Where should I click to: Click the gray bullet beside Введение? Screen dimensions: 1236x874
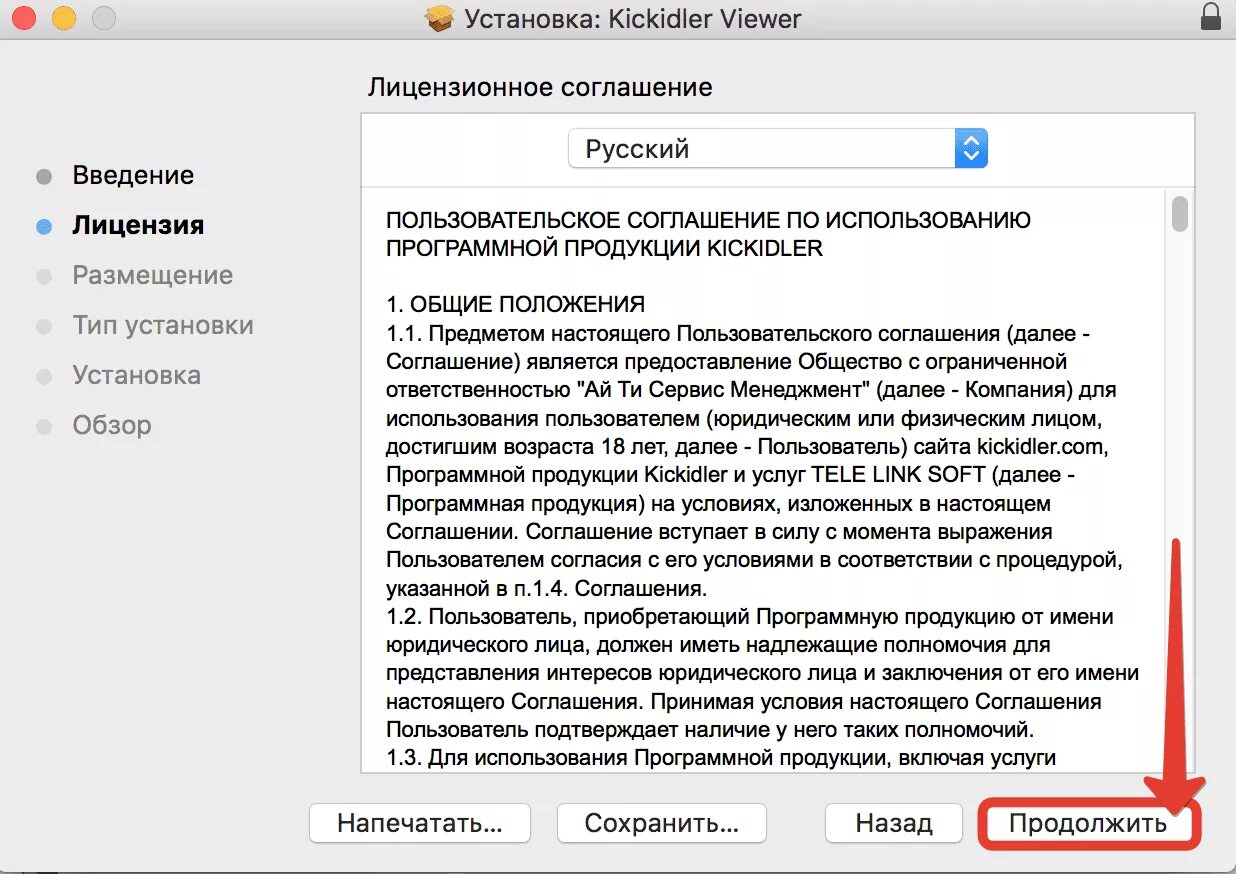pyautogui.click(x=43, y=177)
